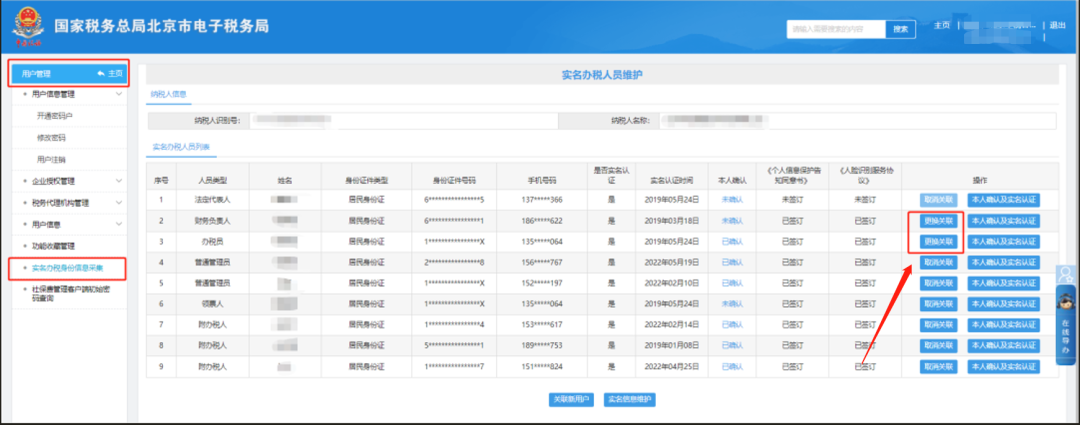The image size is (1080, 425).
Task: Click the national tax emblem logo
Action: point(28,28)
